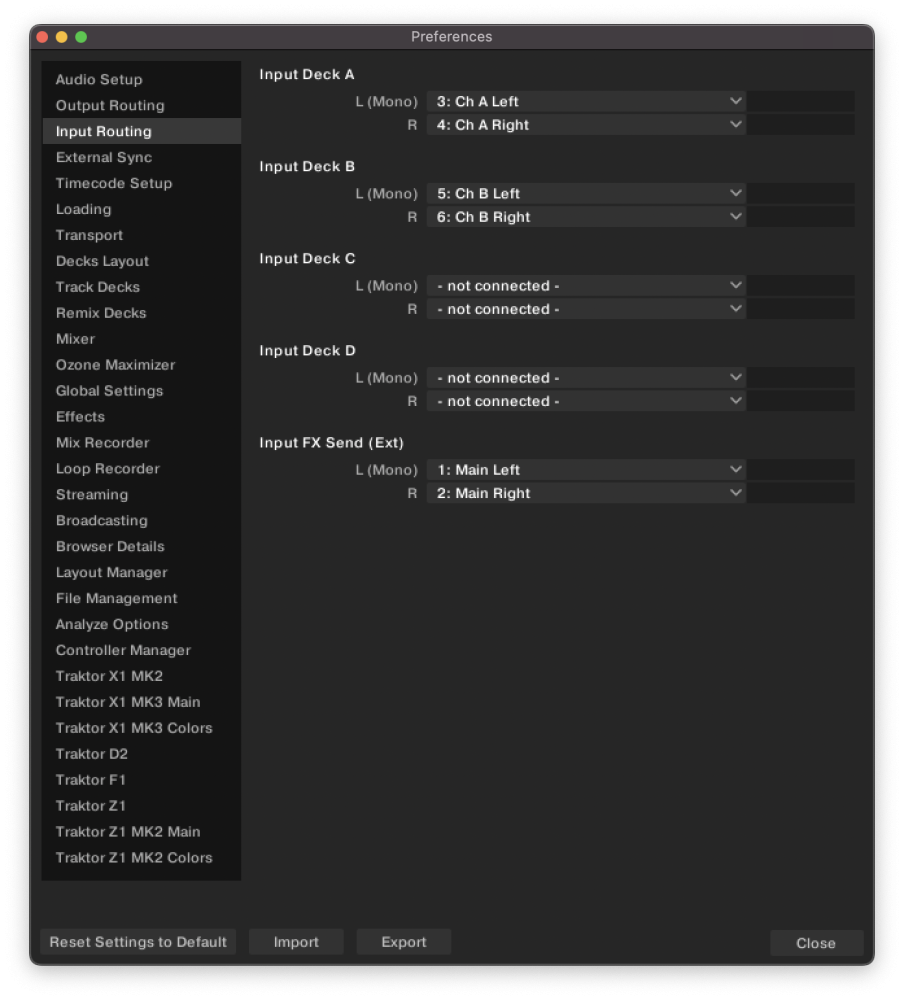904x1000 pixels.
Task: Open Input Deck D R channel dropdown
Action: (586, 401)
